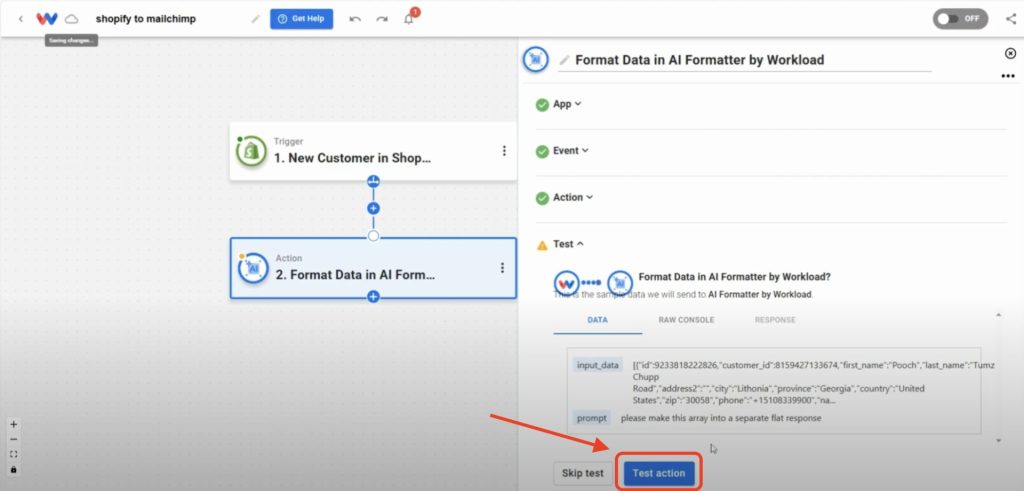Click the cloud save status icon
Screen dimensions: 1024x491
[71, 19]
